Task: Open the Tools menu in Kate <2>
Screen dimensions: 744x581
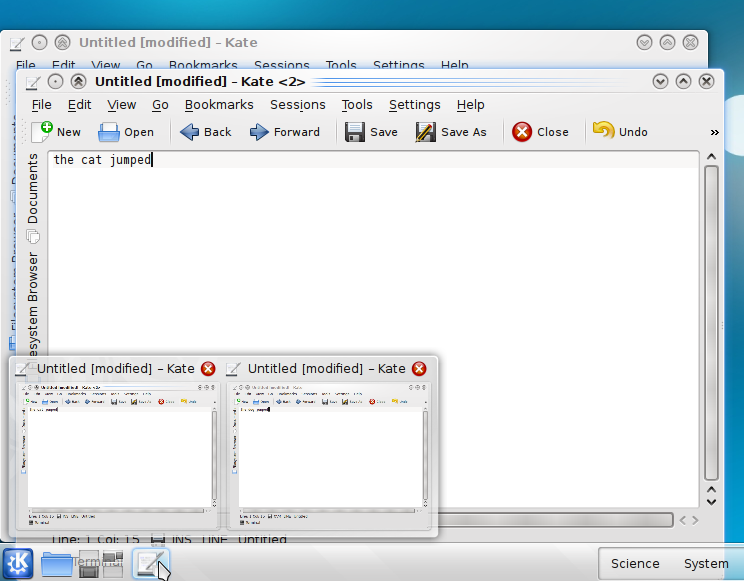Action: pos(357,104)
